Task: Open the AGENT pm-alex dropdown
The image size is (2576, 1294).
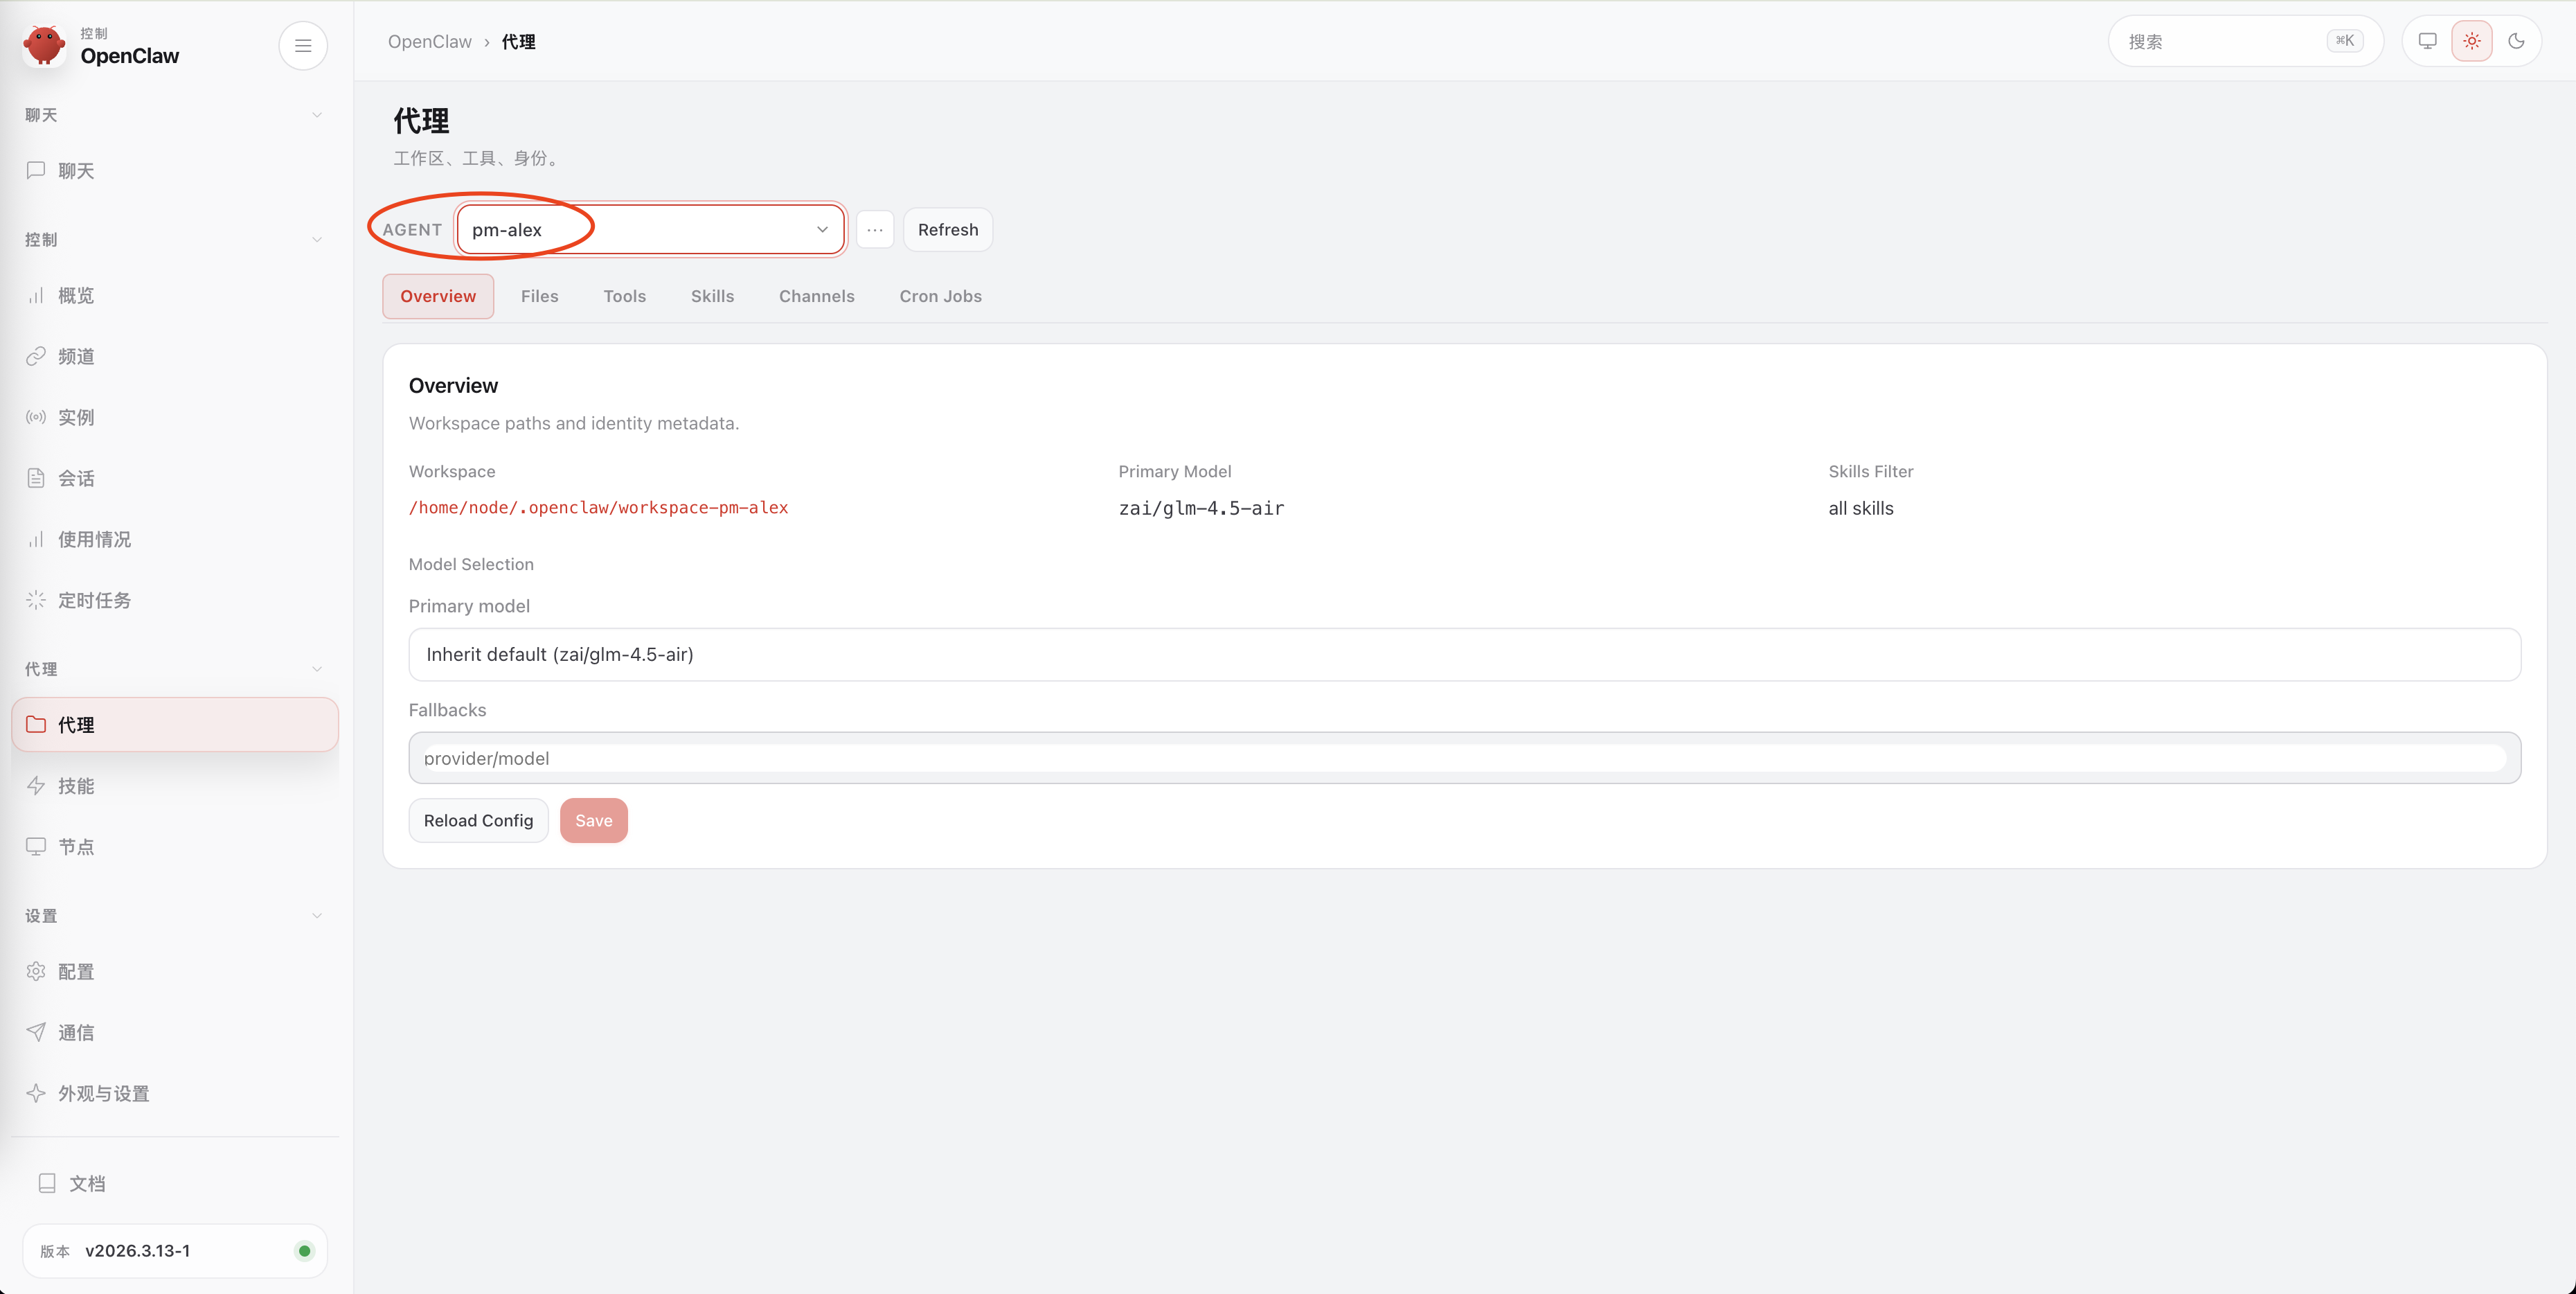Action: pyautogui.click(x=650, y=229)
